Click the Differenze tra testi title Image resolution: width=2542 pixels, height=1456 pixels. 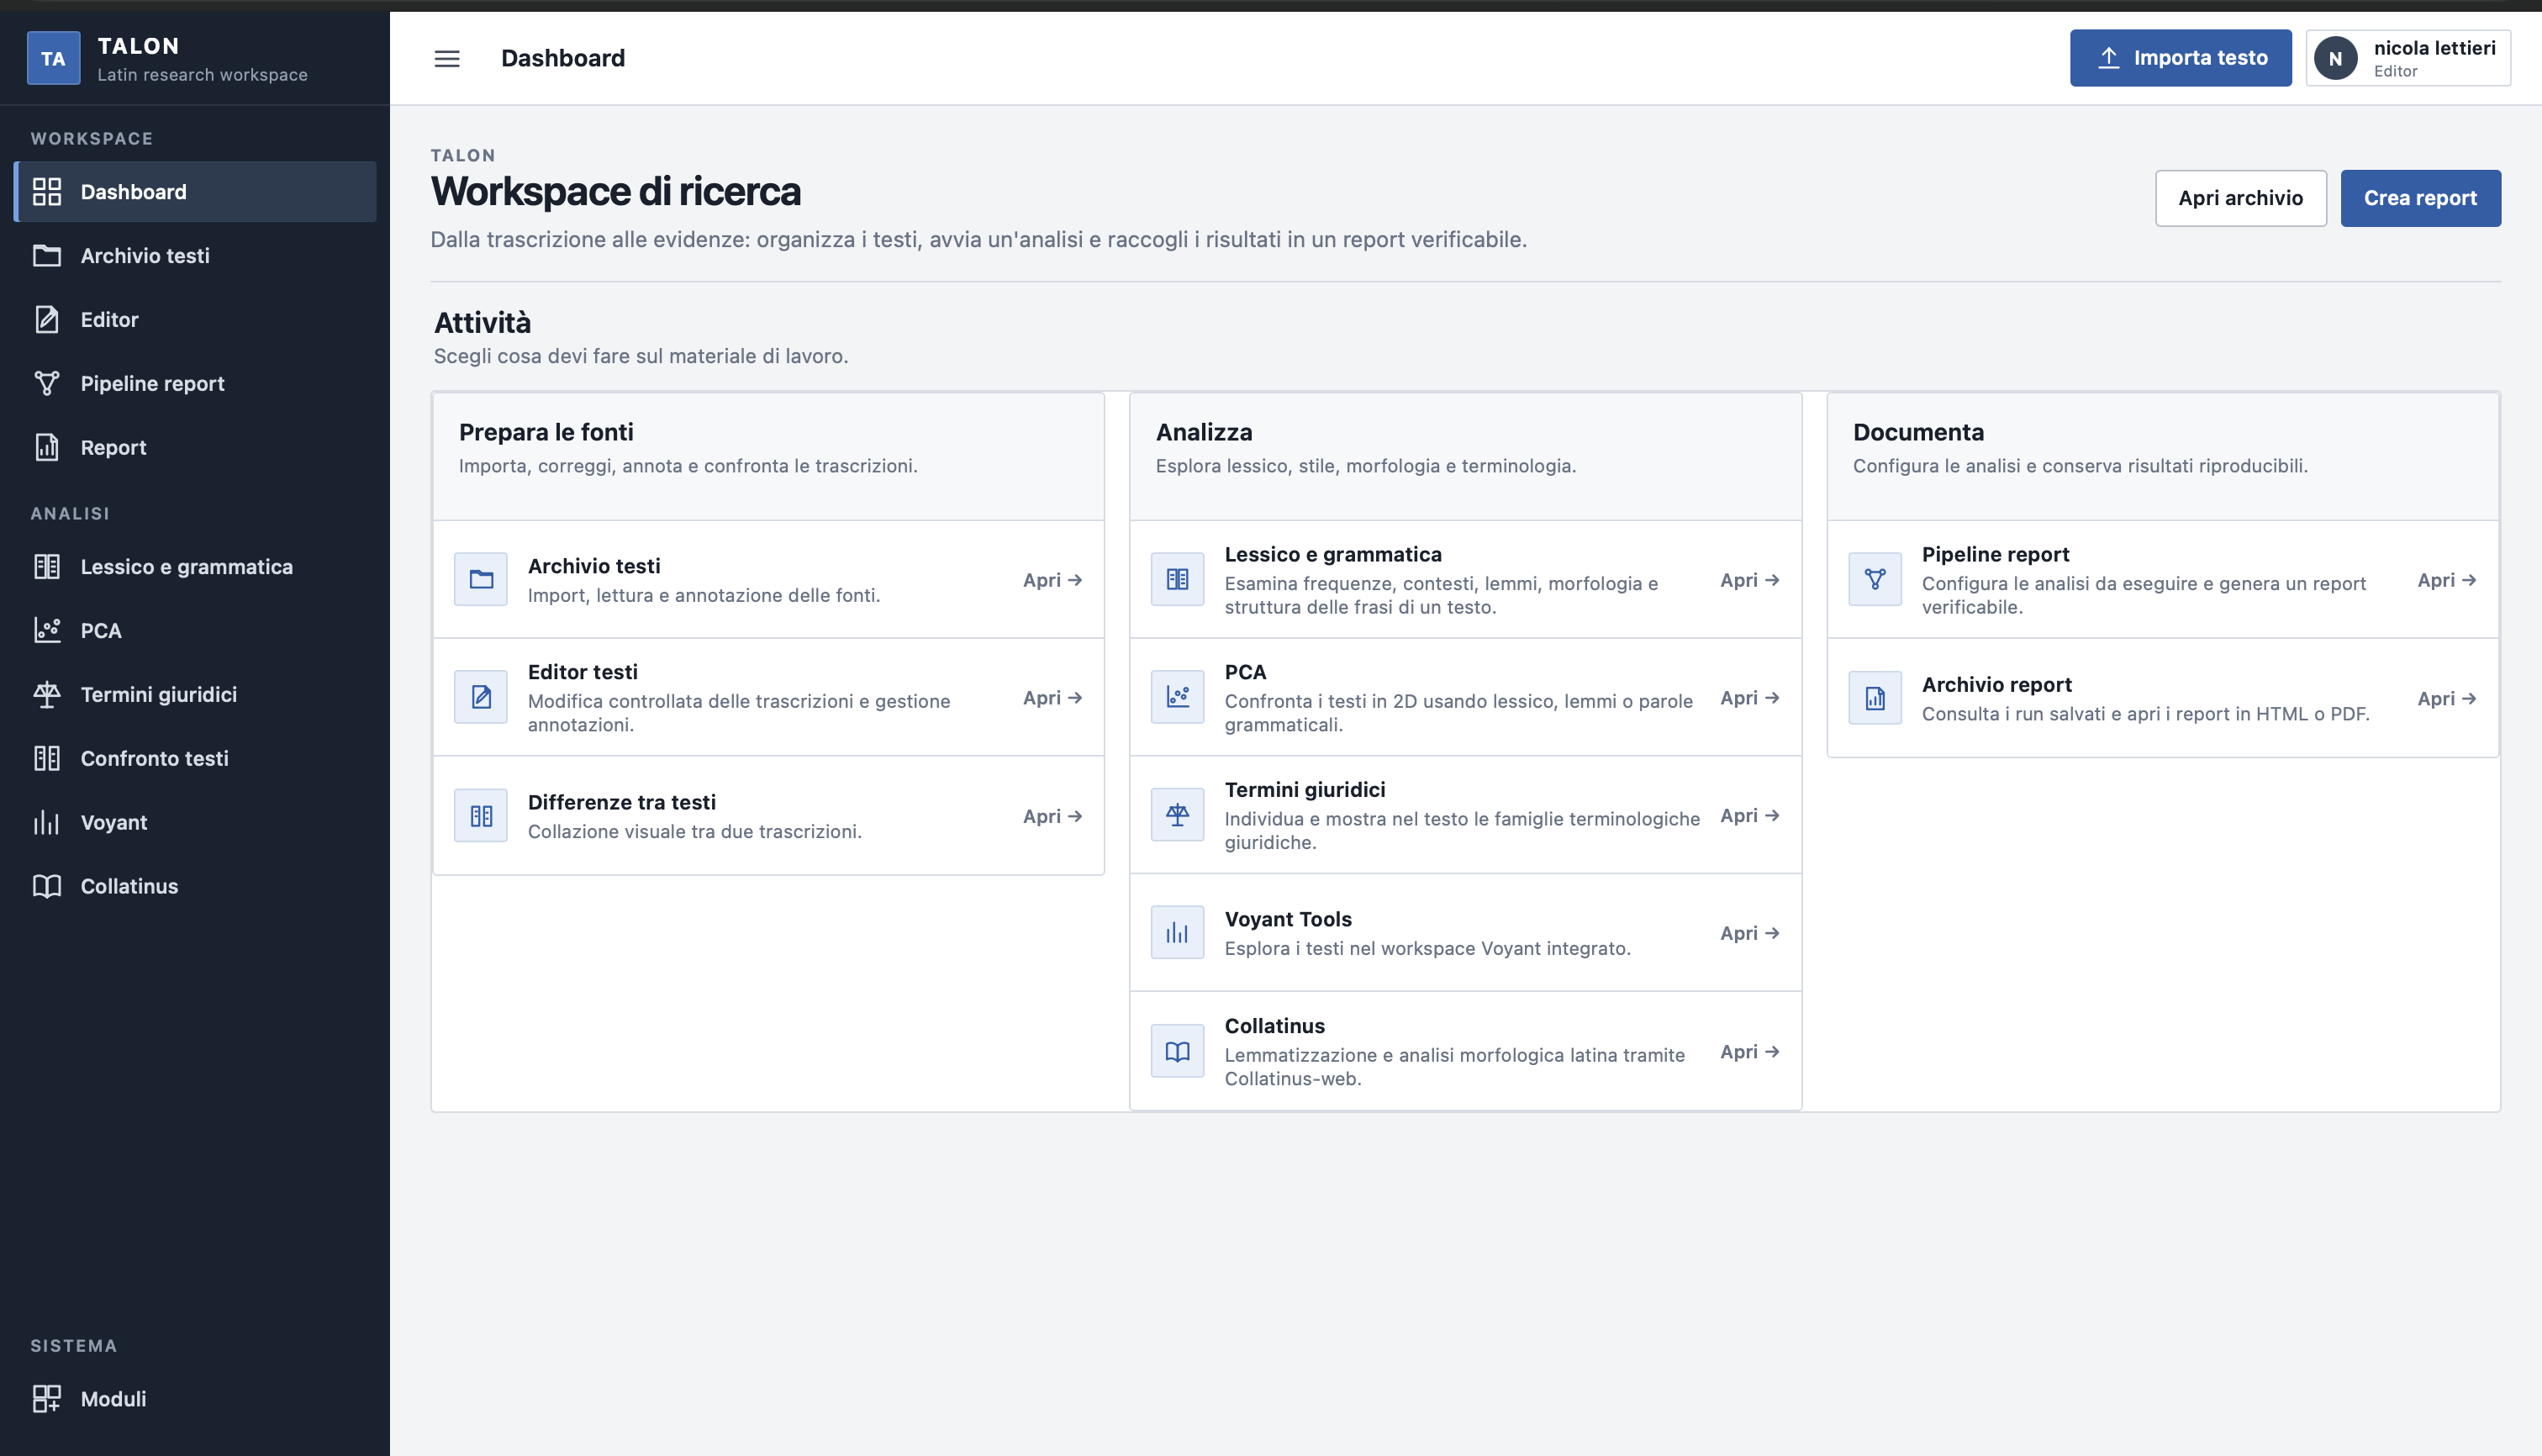point(621,802)
